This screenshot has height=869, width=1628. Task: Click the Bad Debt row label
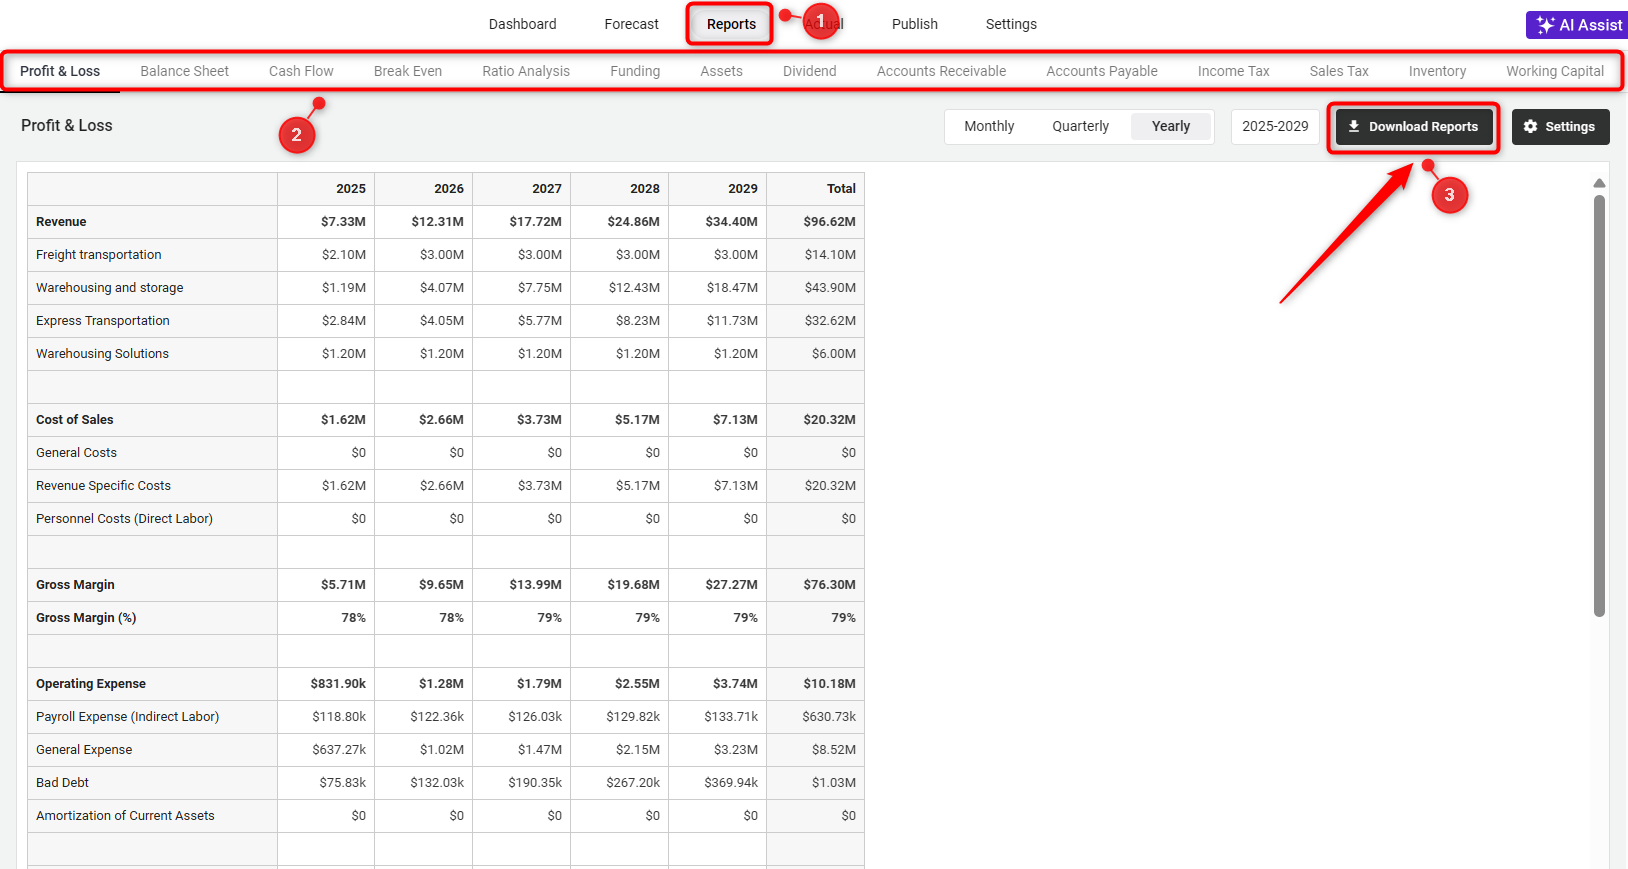pos(62,783)
